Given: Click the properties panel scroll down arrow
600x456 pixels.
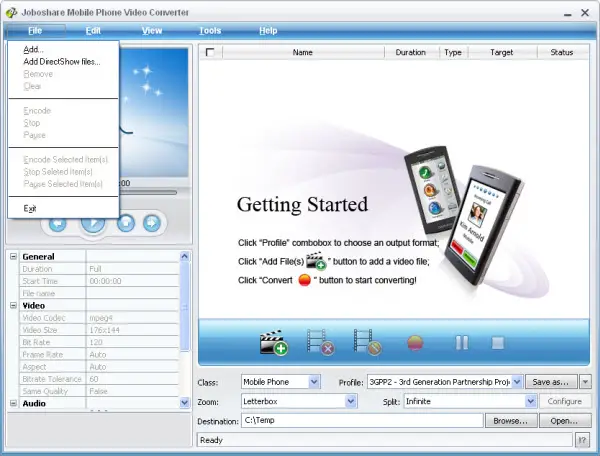Looking at the screenshot, I should coord(184,402).
